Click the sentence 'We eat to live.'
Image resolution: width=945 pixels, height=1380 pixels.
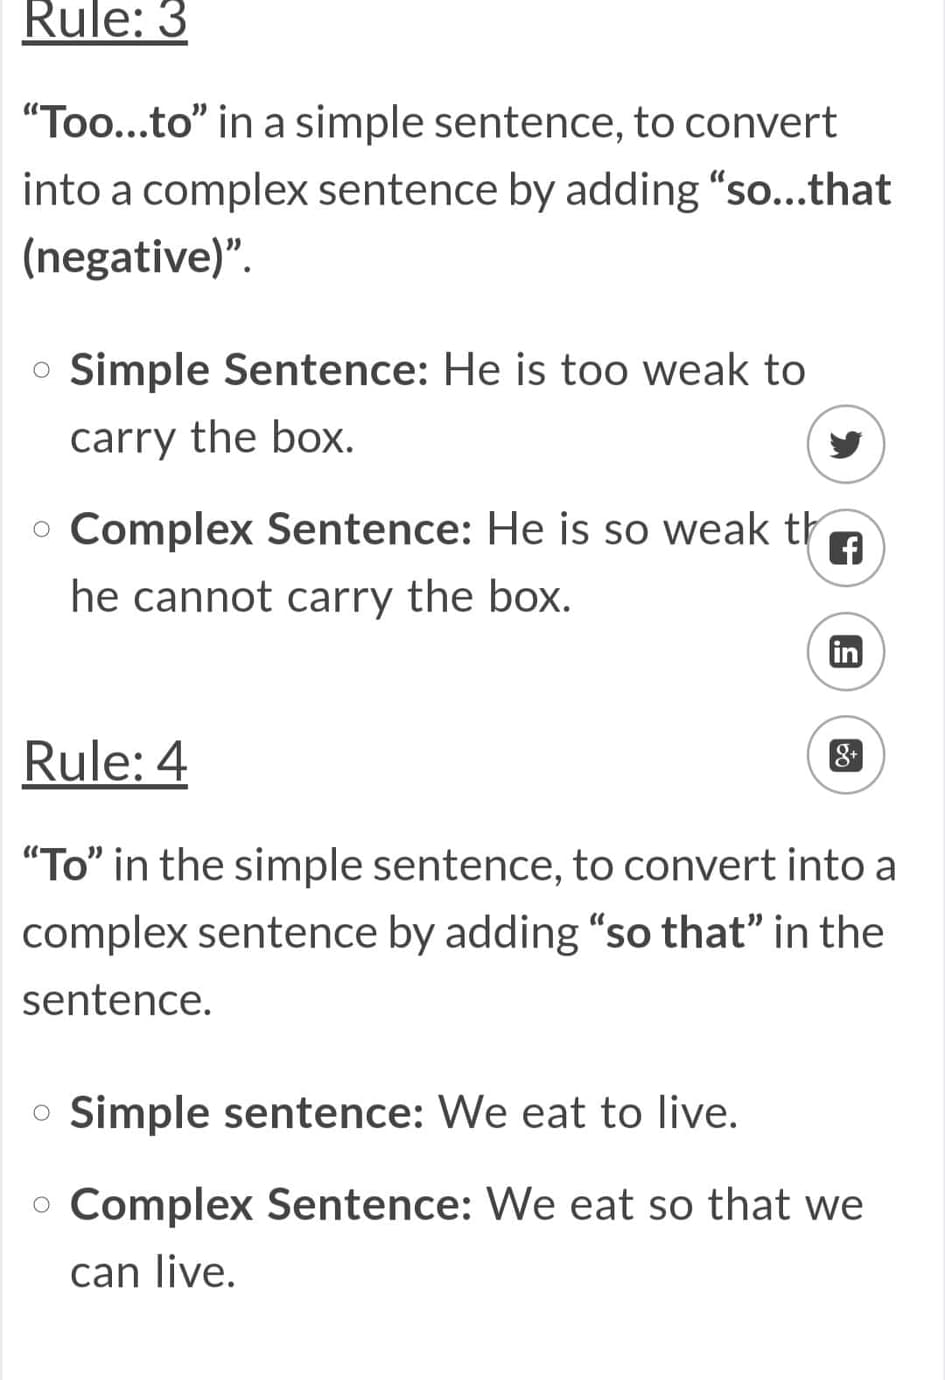[588, 1113]
